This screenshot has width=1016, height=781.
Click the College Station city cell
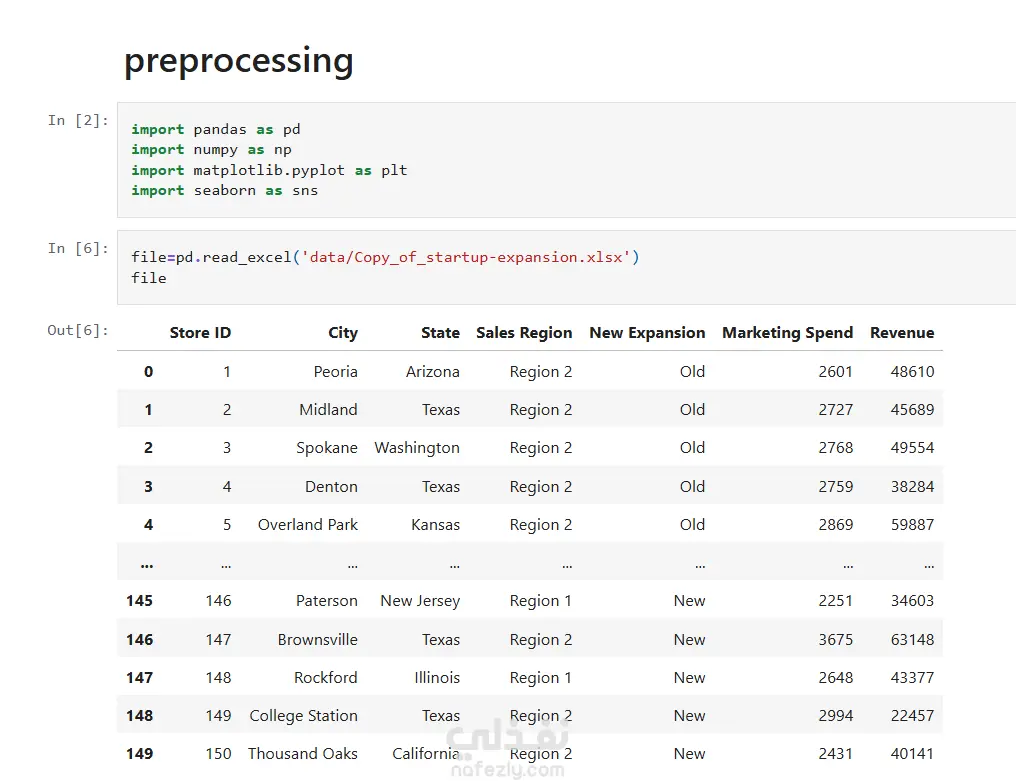303,716
